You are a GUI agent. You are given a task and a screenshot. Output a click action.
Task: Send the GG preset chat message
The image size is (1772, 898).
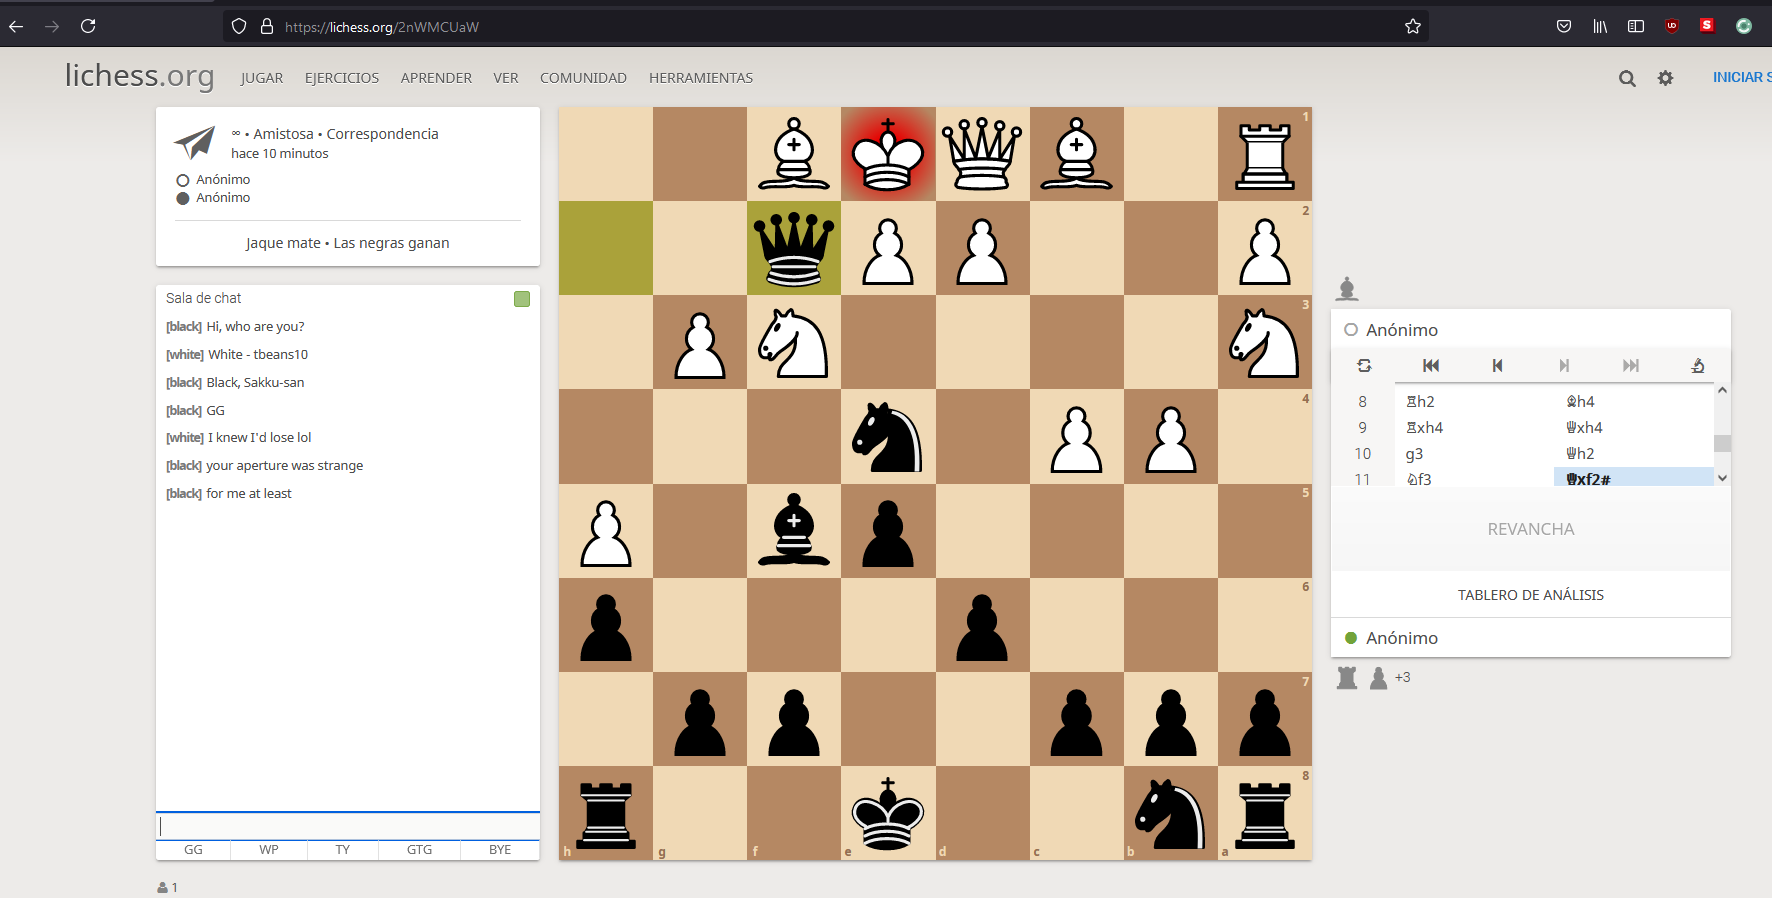pos(193,850)
